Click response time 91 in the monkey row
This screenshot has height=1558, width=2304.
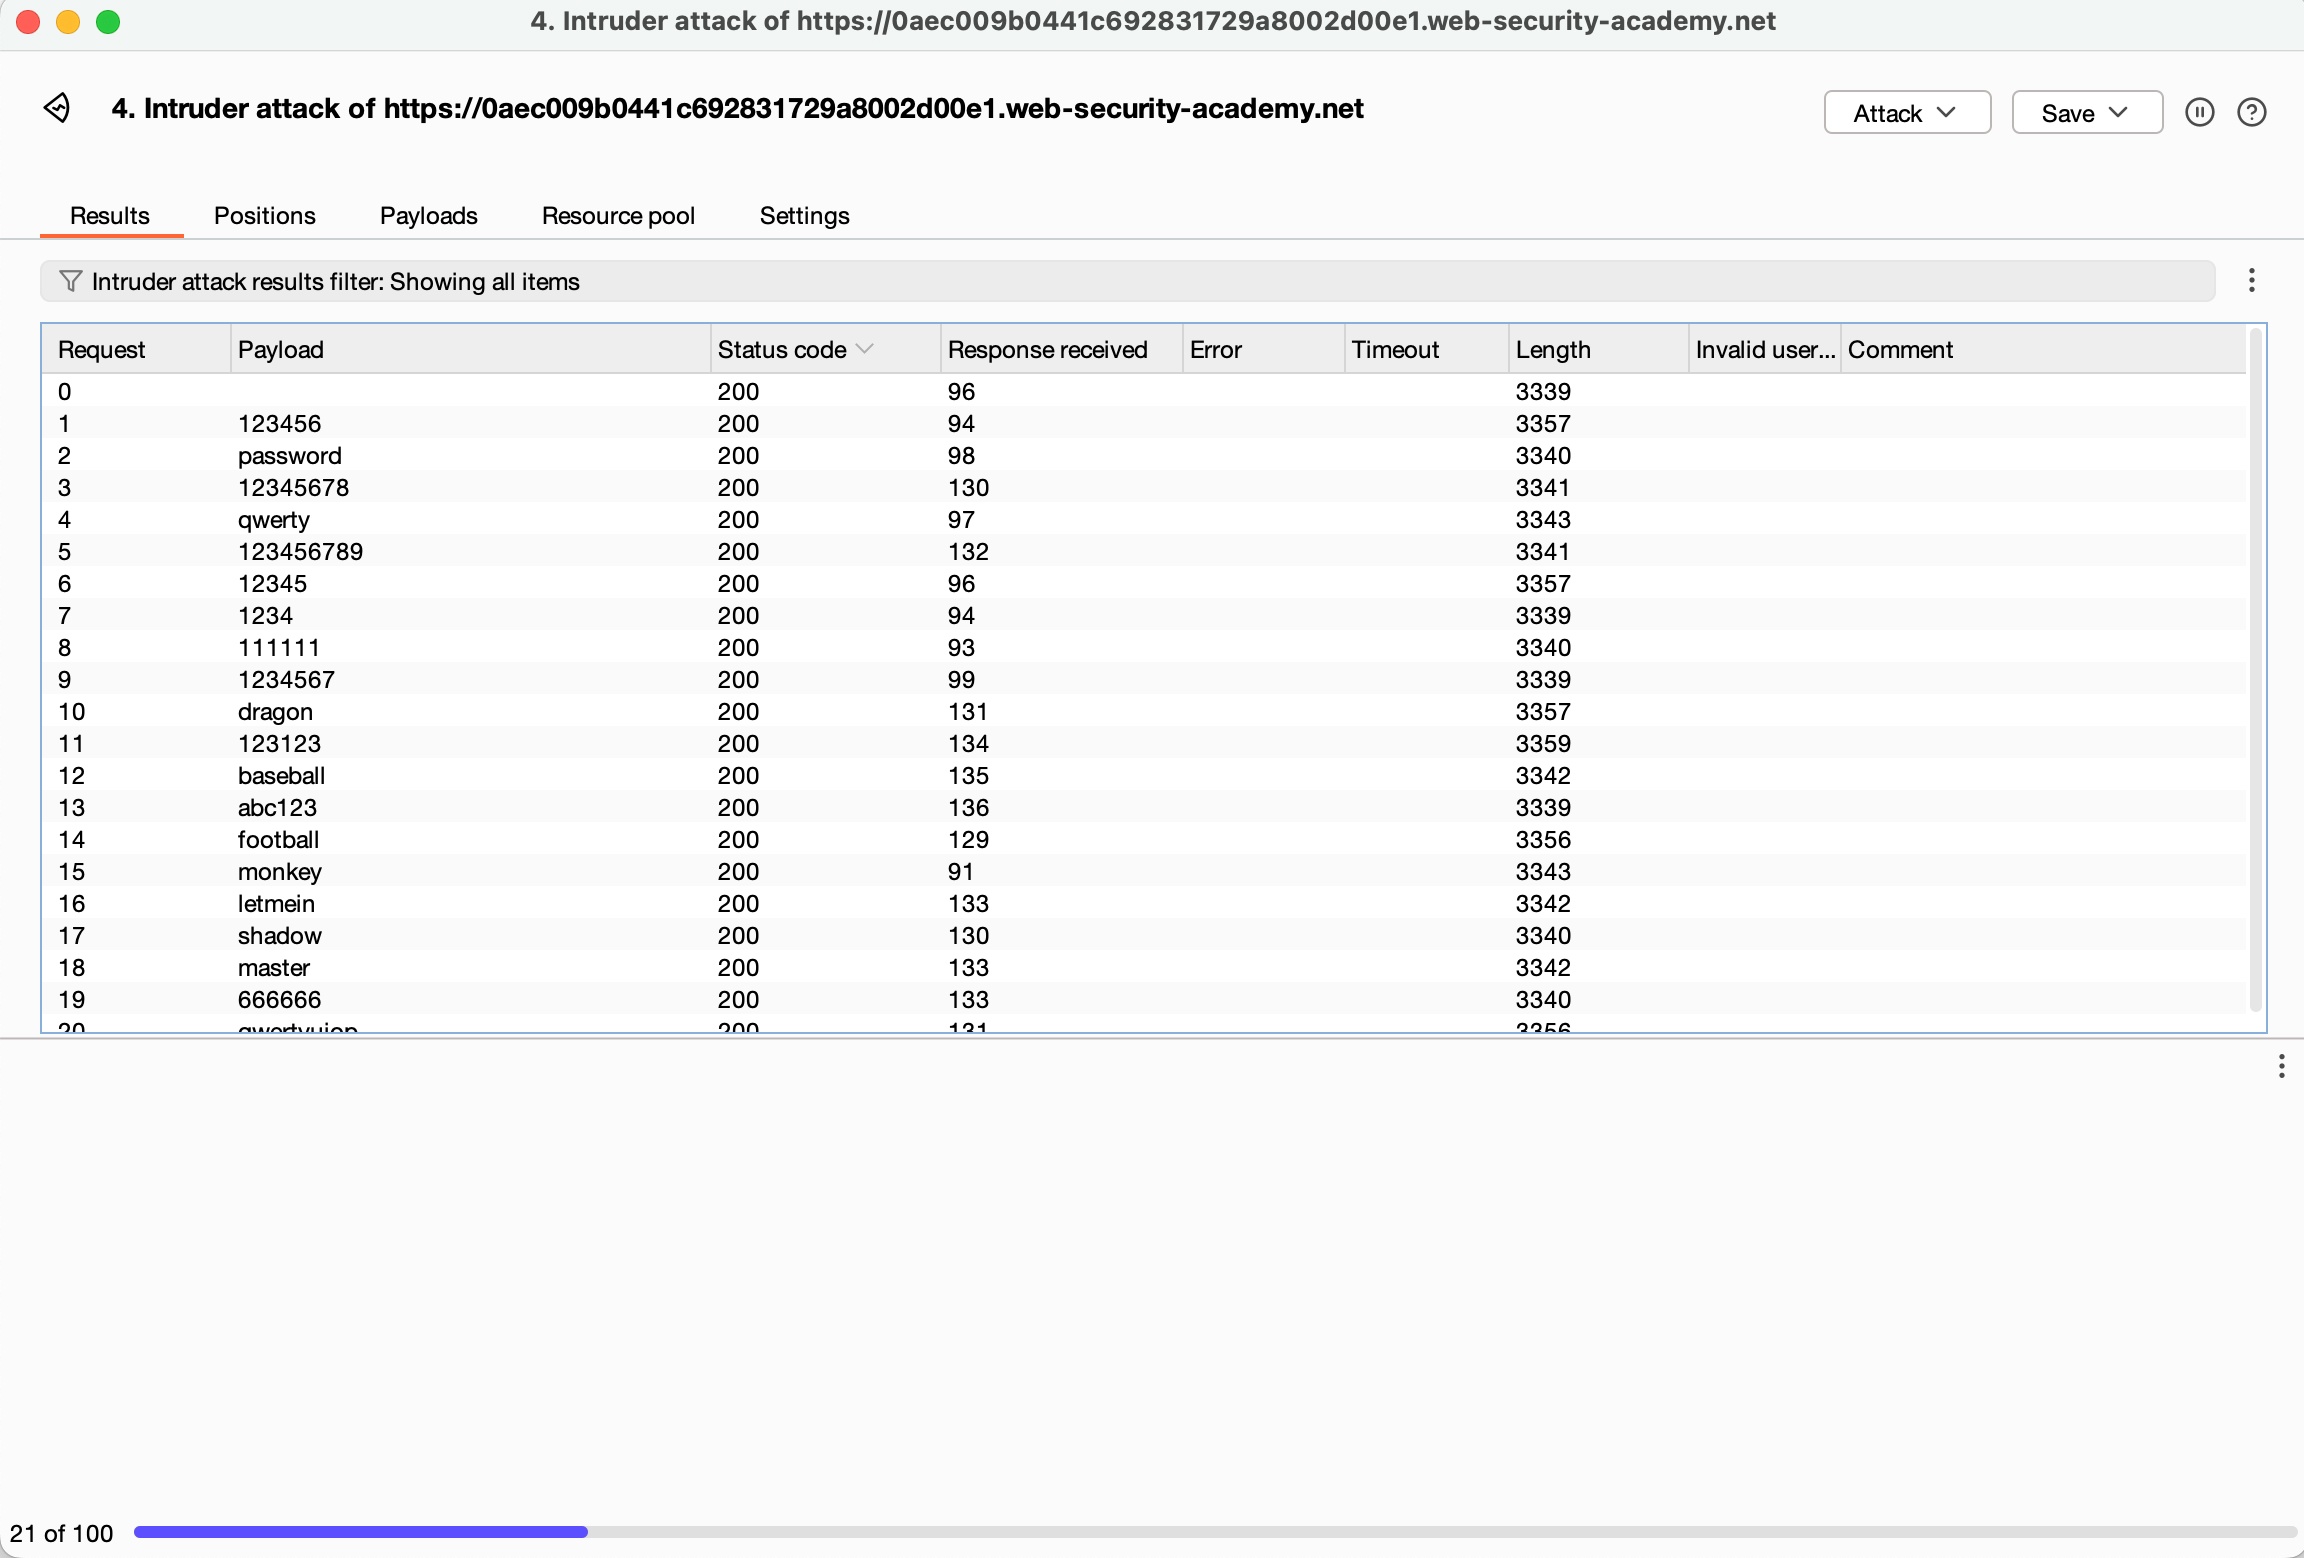coord(961,872)
